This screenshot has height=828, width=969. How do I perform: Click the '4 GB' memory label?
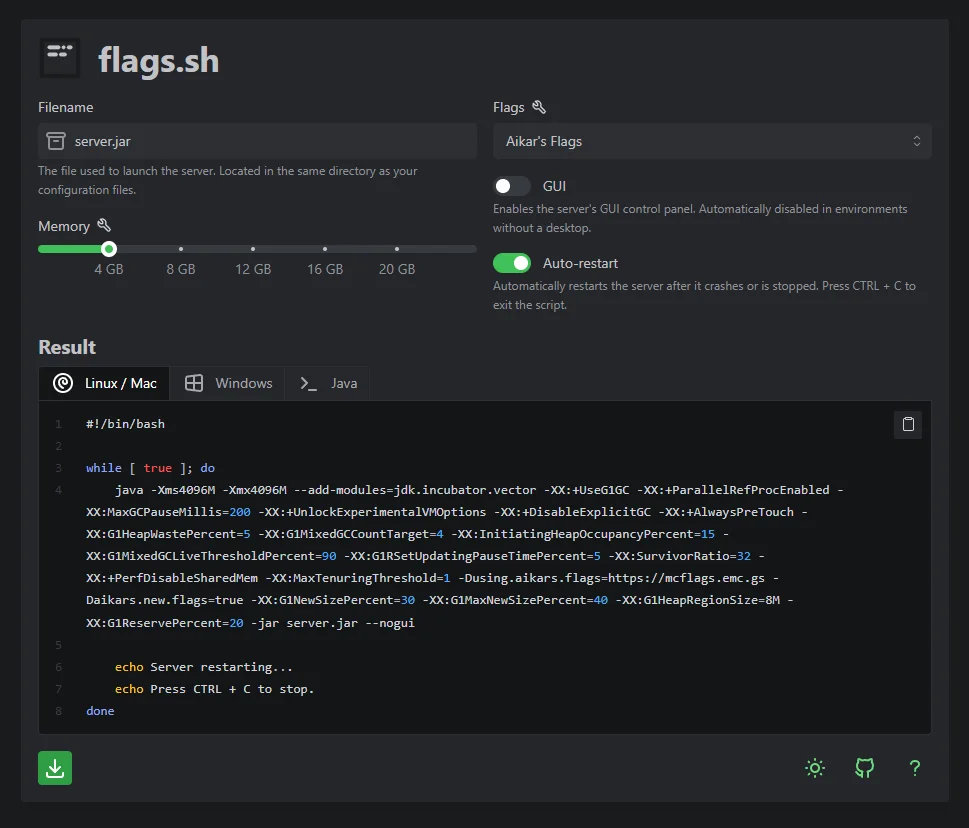click(x=109, y=269)
